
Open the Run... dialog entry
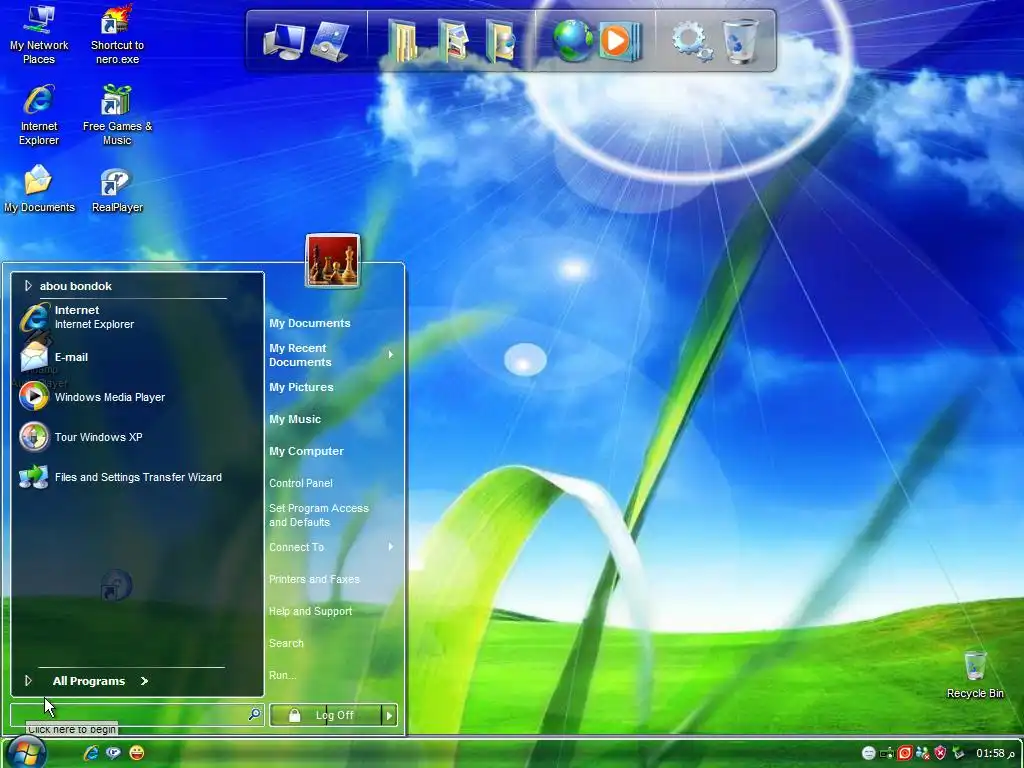click(282, 675)
